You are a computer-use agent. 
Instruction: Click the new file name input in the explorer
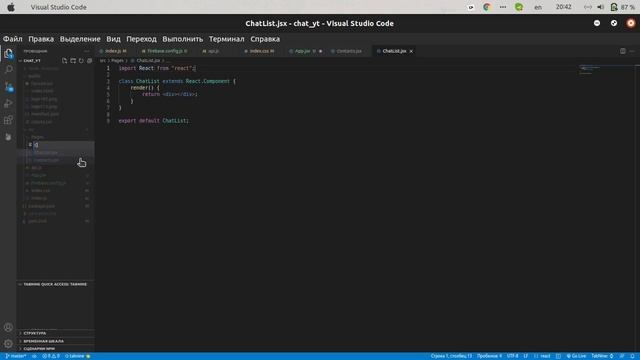(x=64, y=145)
